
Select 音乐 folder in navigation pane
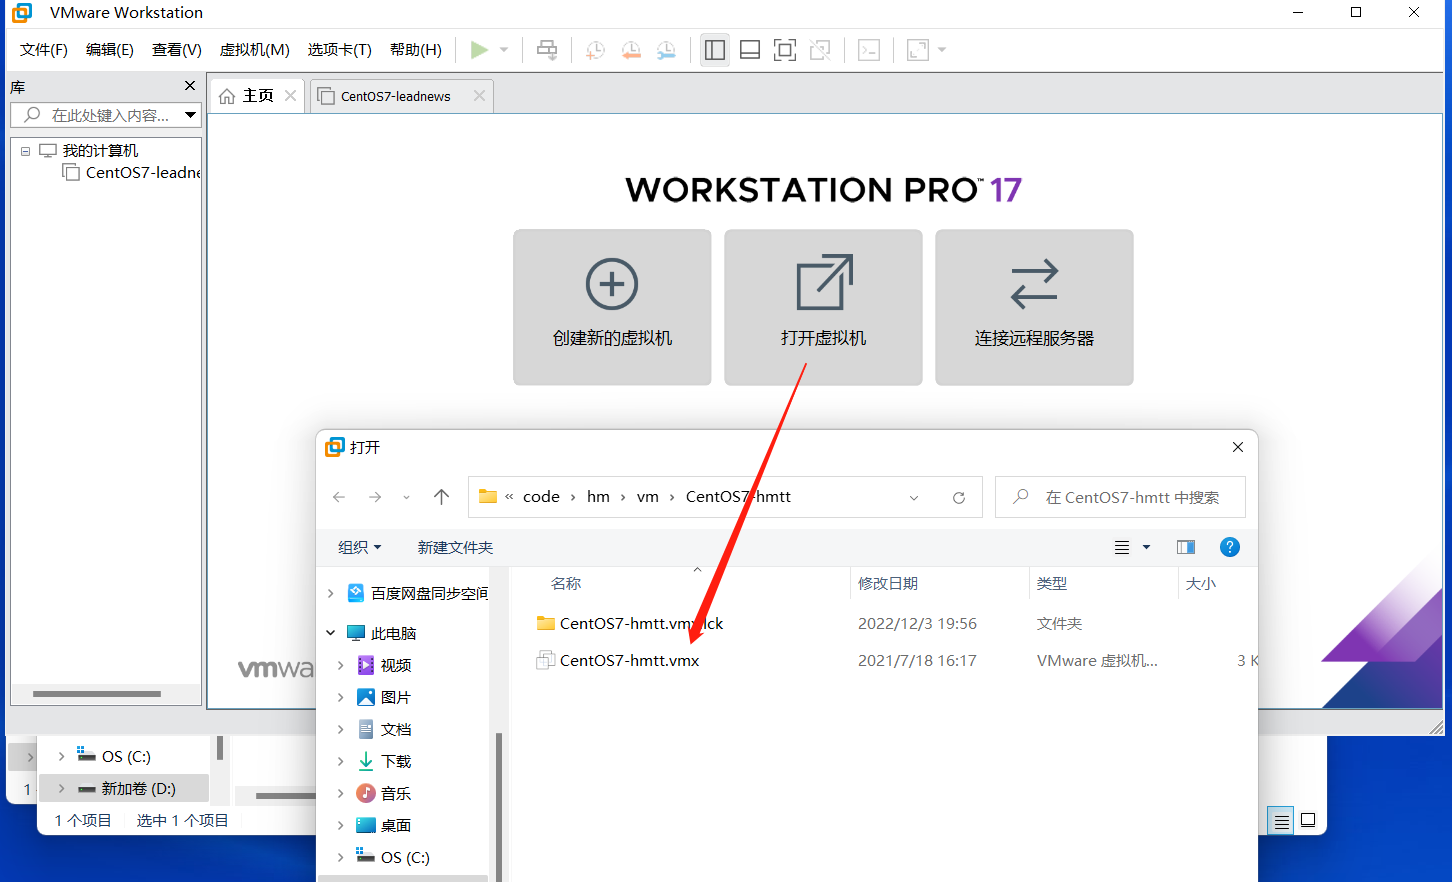[x=384, y=793]
